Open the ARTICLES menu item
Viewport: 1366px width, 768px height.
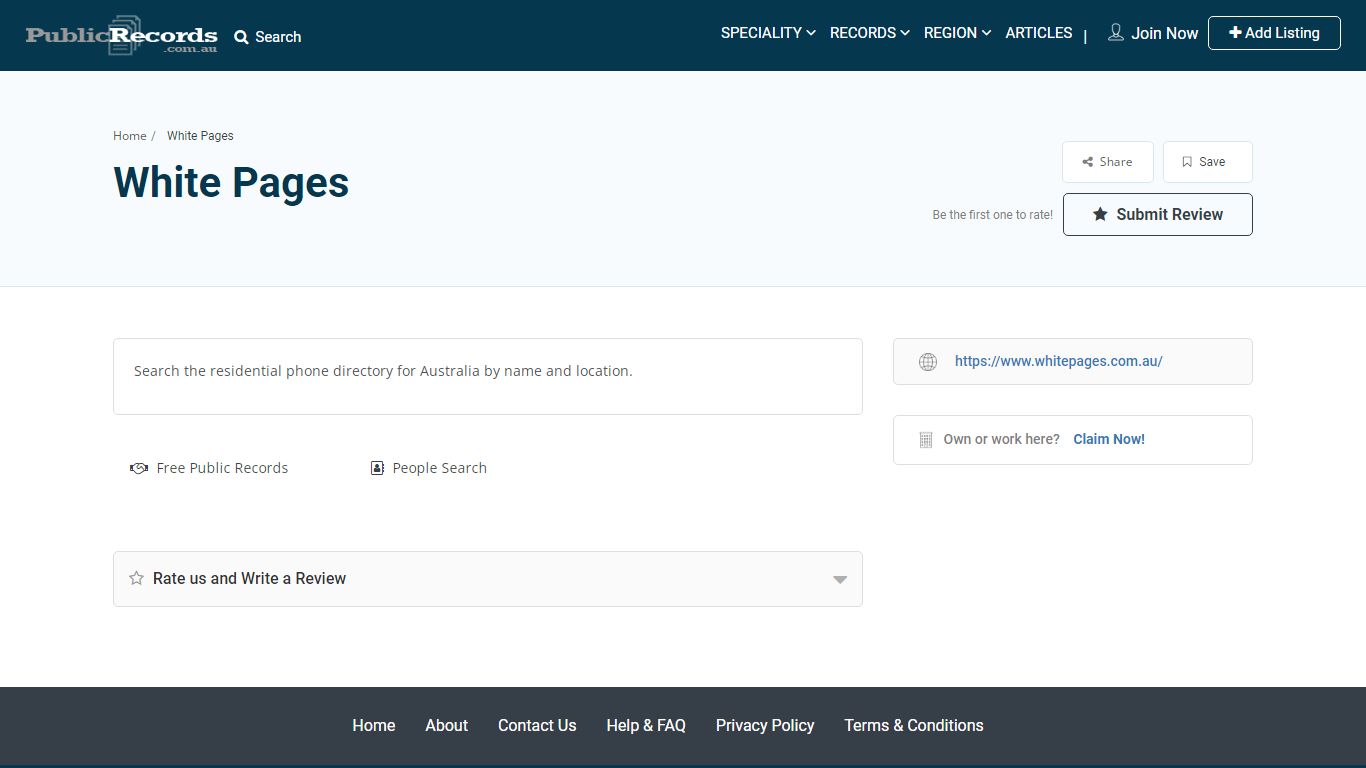(1039, 33)
